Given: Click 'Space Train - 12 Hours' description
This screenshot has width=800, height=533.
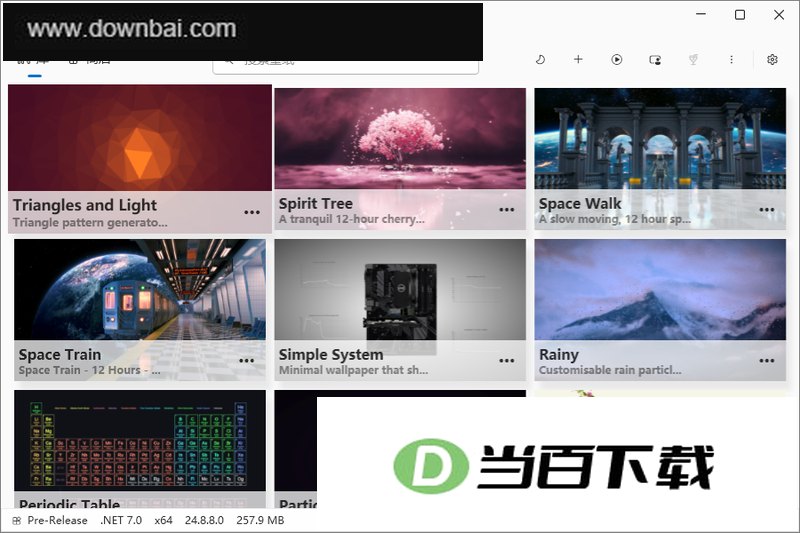Looking at the screenshot, I should point(80,370).
